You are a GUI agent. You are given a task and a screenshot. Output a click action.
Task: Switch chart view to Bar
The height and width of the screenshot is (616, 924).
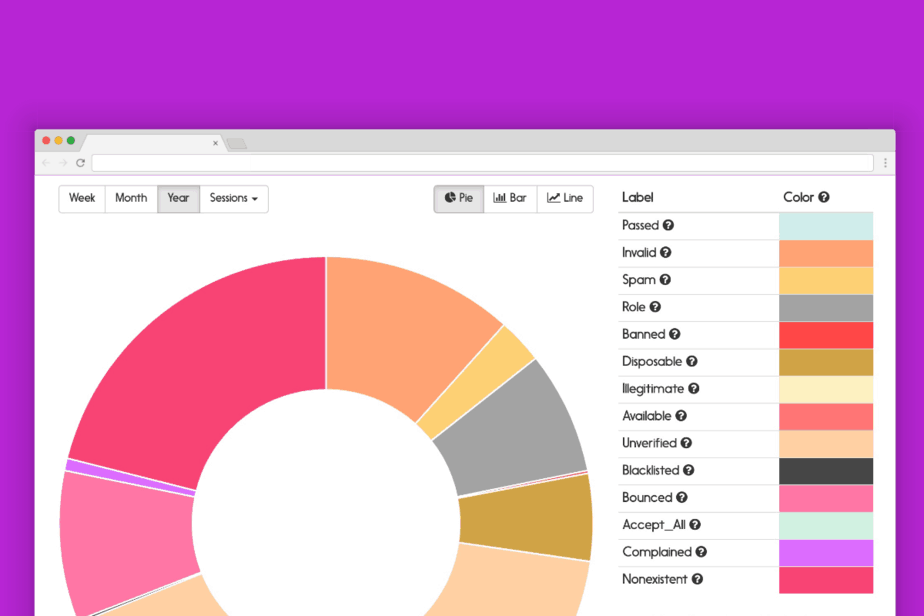[510, 199]
